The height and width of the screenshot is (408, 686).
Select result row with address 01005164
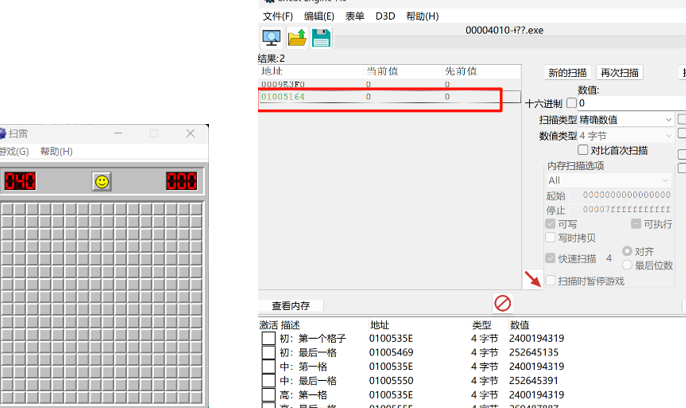[x=389, y=97]
